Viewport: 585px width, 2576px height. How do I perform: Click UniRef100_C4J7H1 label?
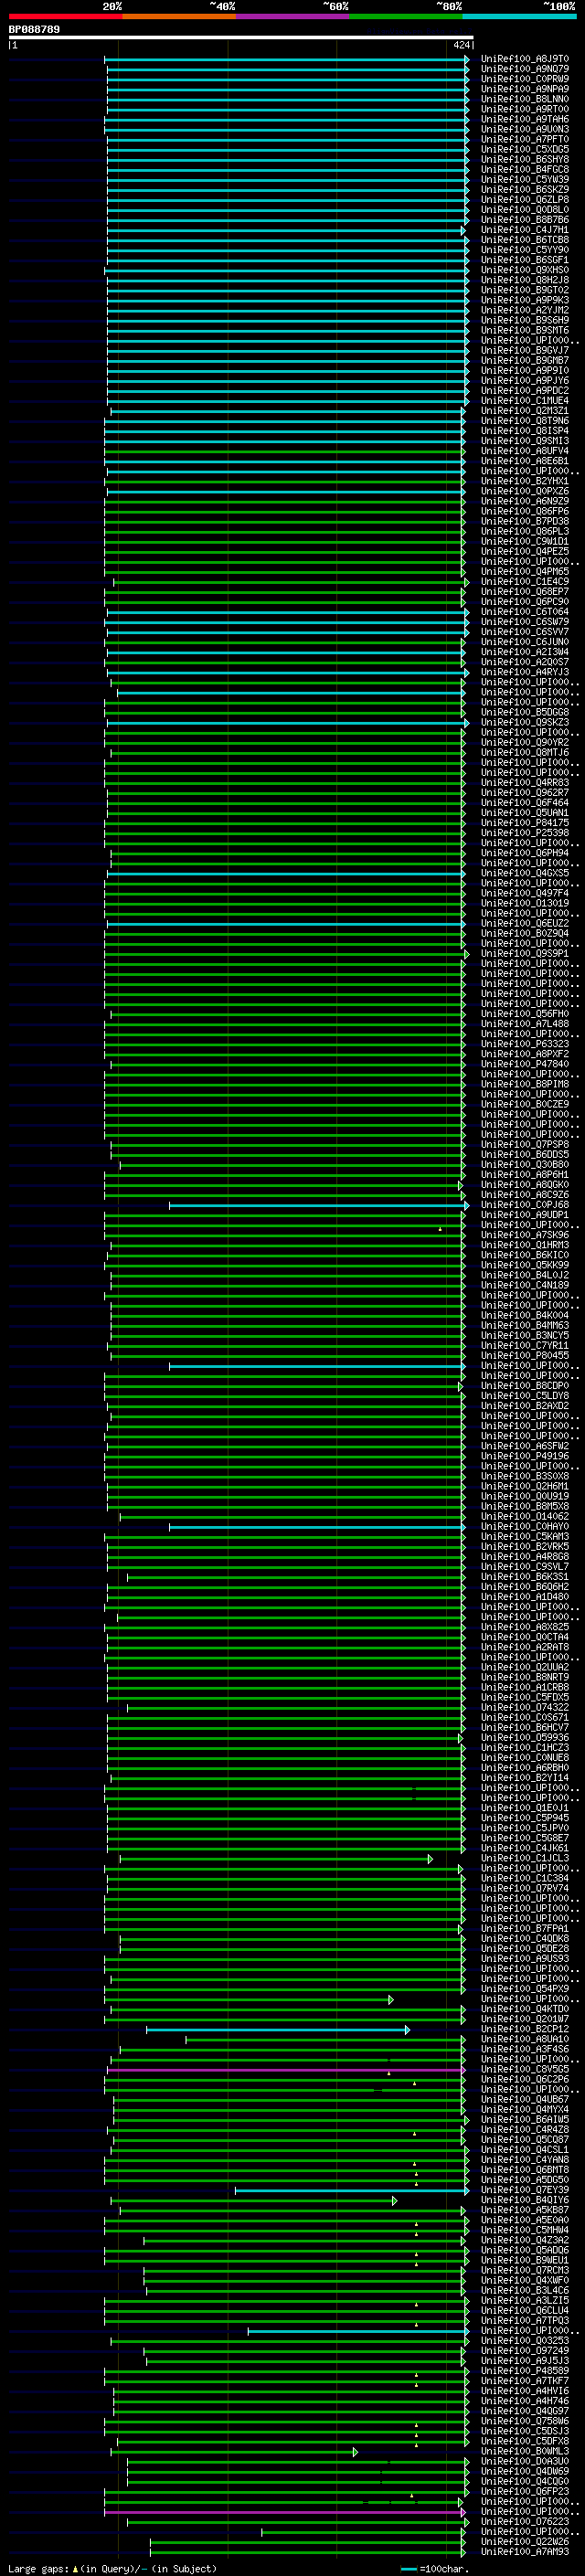coord(525,230)
